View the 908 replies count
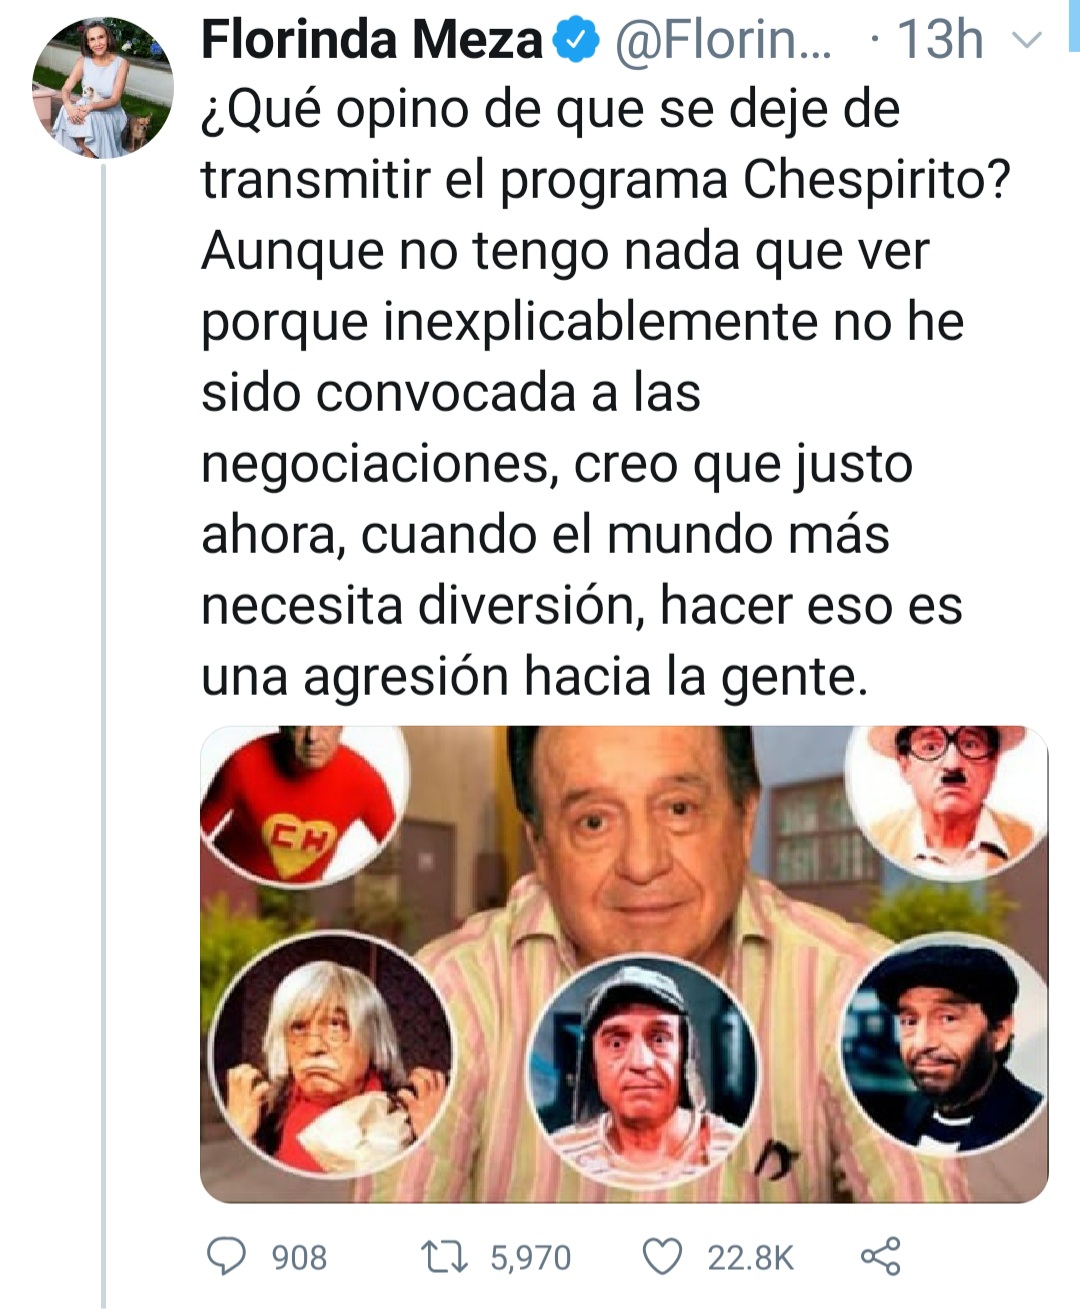 [299, 1257]
